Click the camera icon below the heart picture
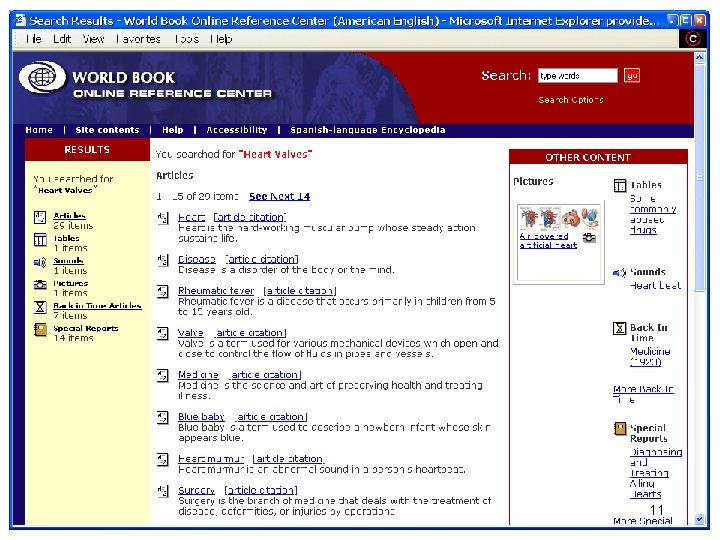Image resolution: width=720 pixels, height=540 pixels. (x=589, y=237)
